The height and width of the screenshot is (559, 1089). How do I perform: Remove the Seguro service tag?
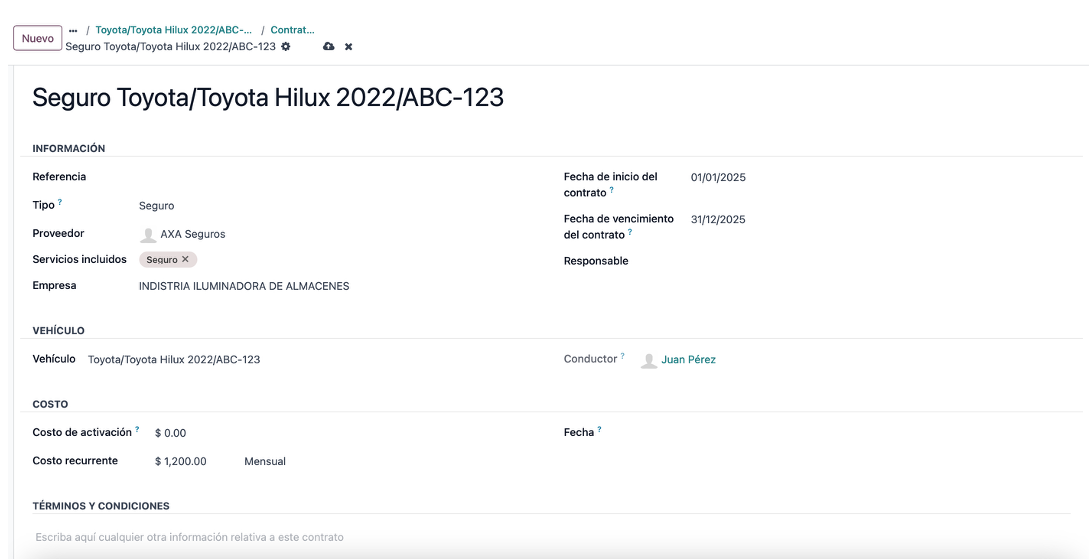coord(185,259)
